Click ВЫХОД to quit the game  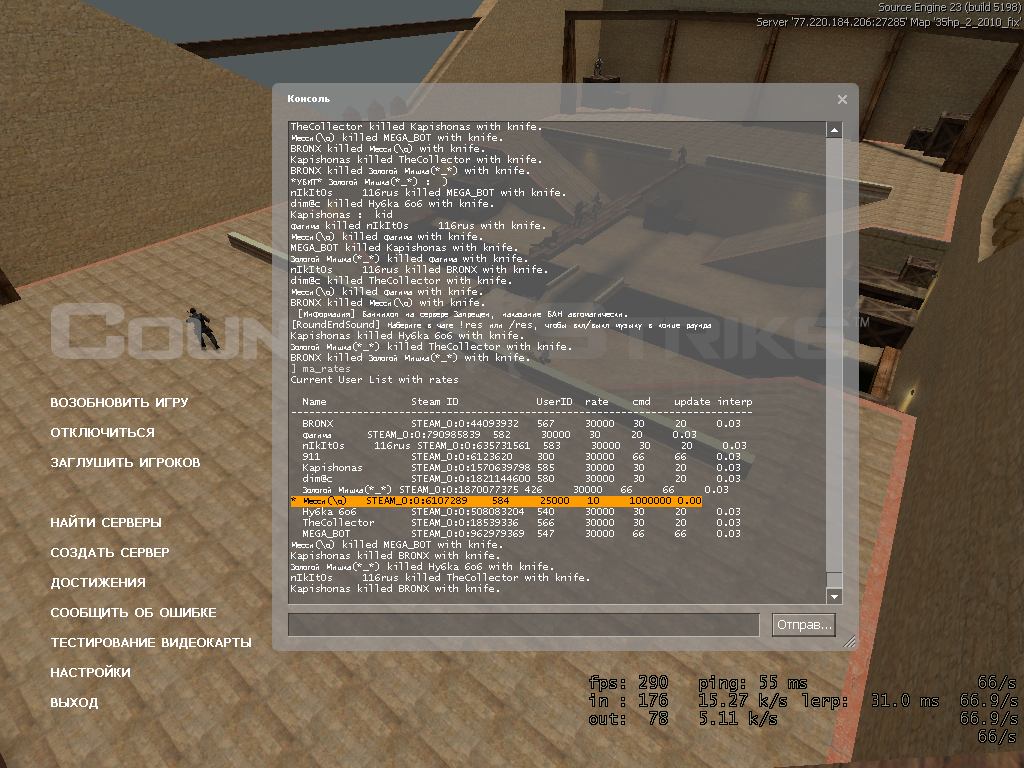tap(74, 703)
